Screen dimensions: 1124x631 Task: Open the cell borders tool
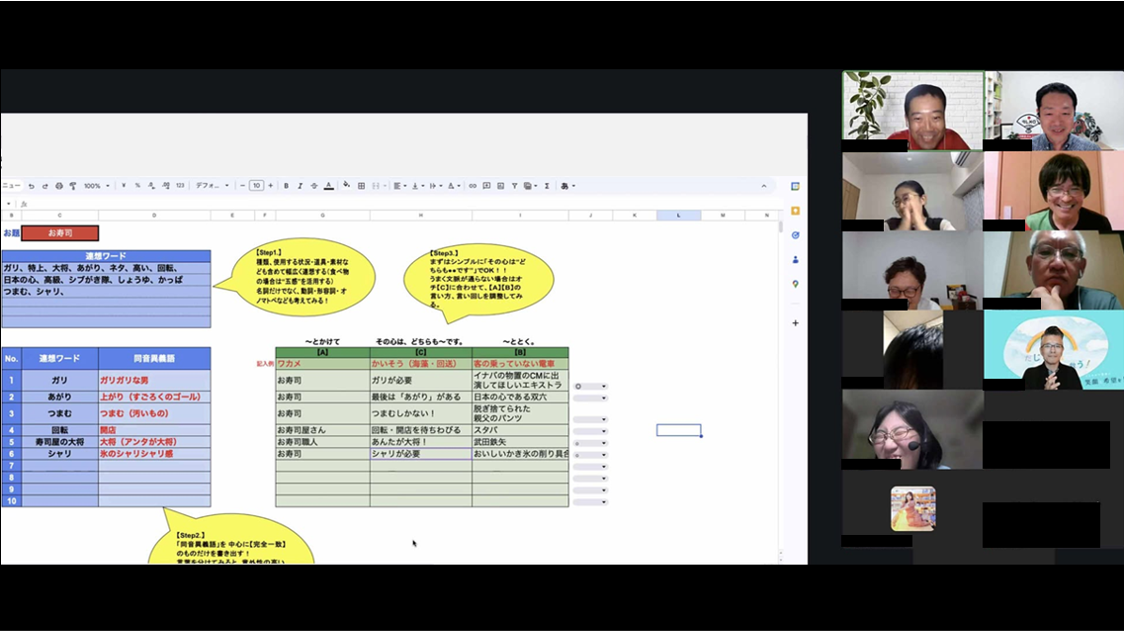pyautogui.click(x=361, y=186)
